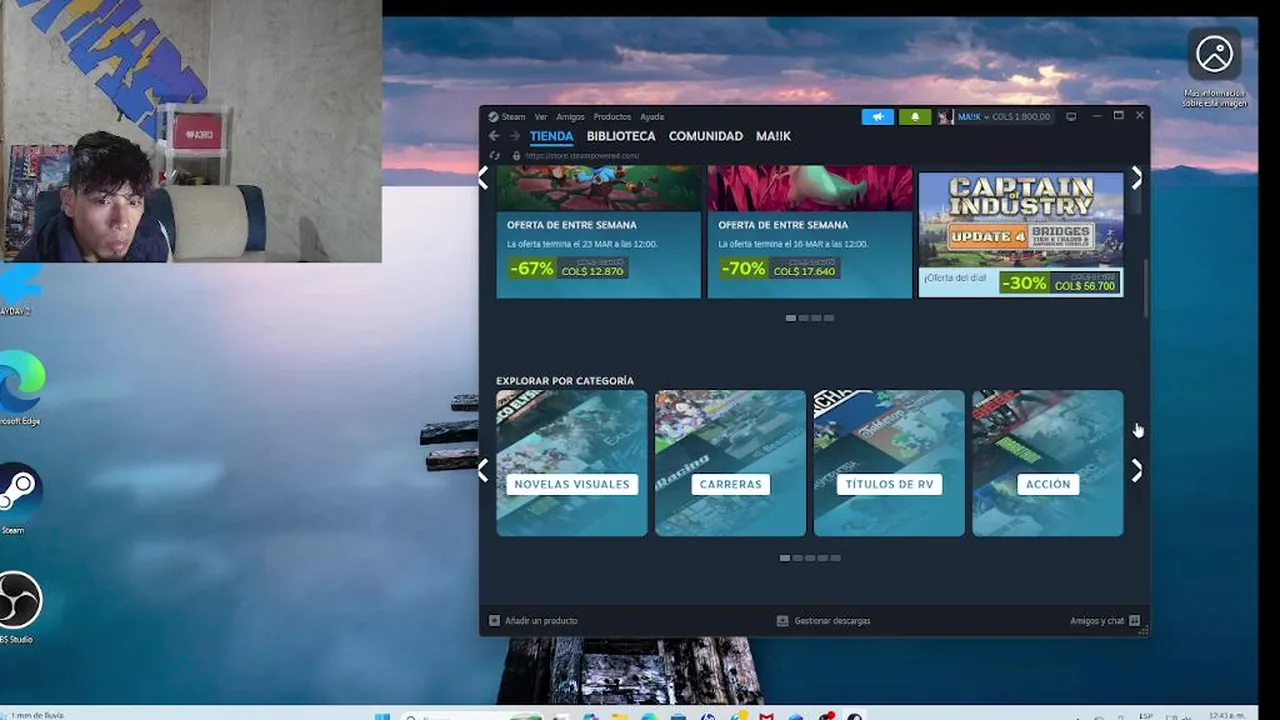Screen dimensions: 1280x720
Task: Switch to the COMUNIDAD tab
Action: tap(706, 136)
